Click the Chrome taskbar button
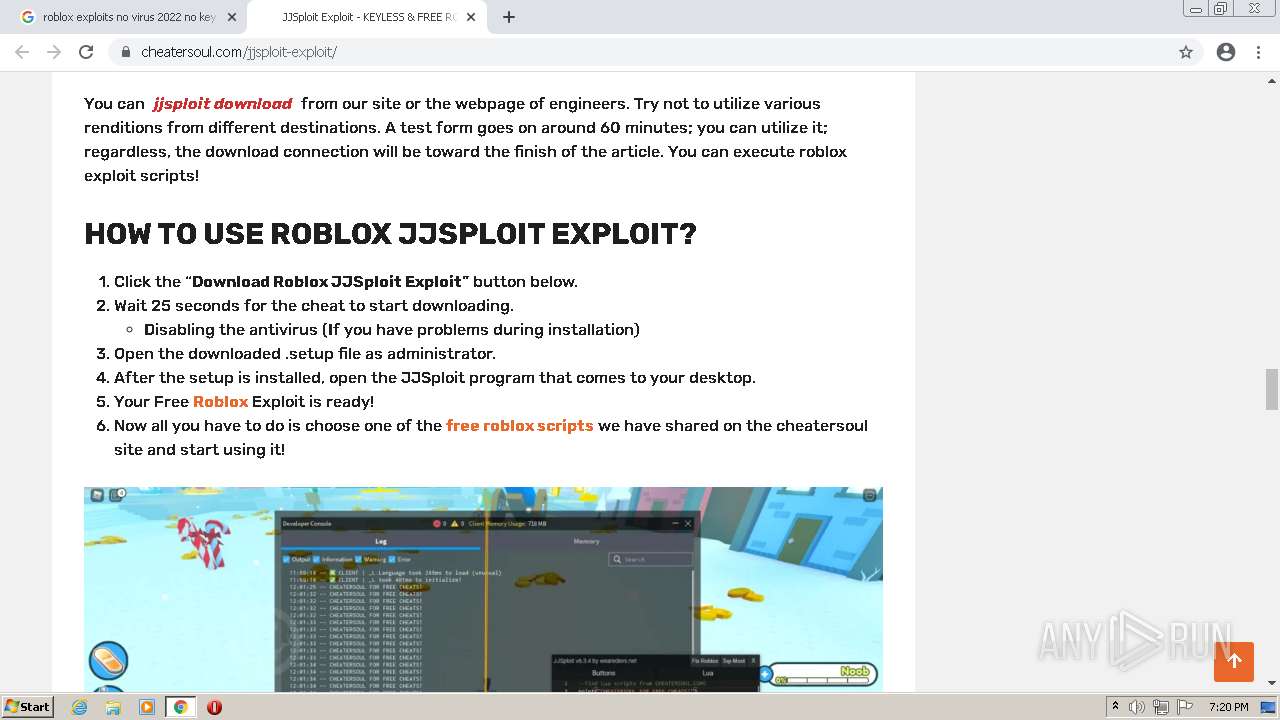1280x720 pixels. tap(180, 707)
